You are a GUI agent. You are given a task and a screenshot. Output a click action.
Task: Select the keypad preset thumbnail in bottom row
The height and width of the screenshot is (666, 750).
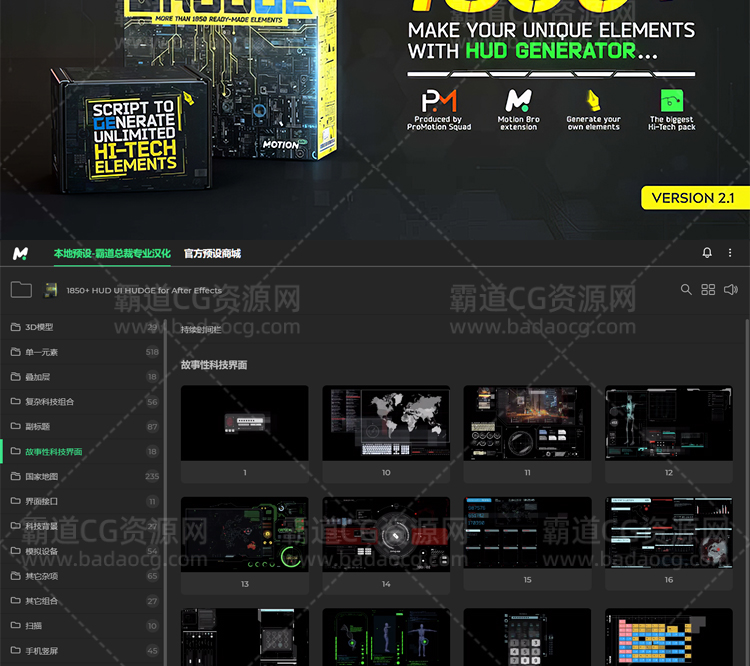(x=527, y=637)
